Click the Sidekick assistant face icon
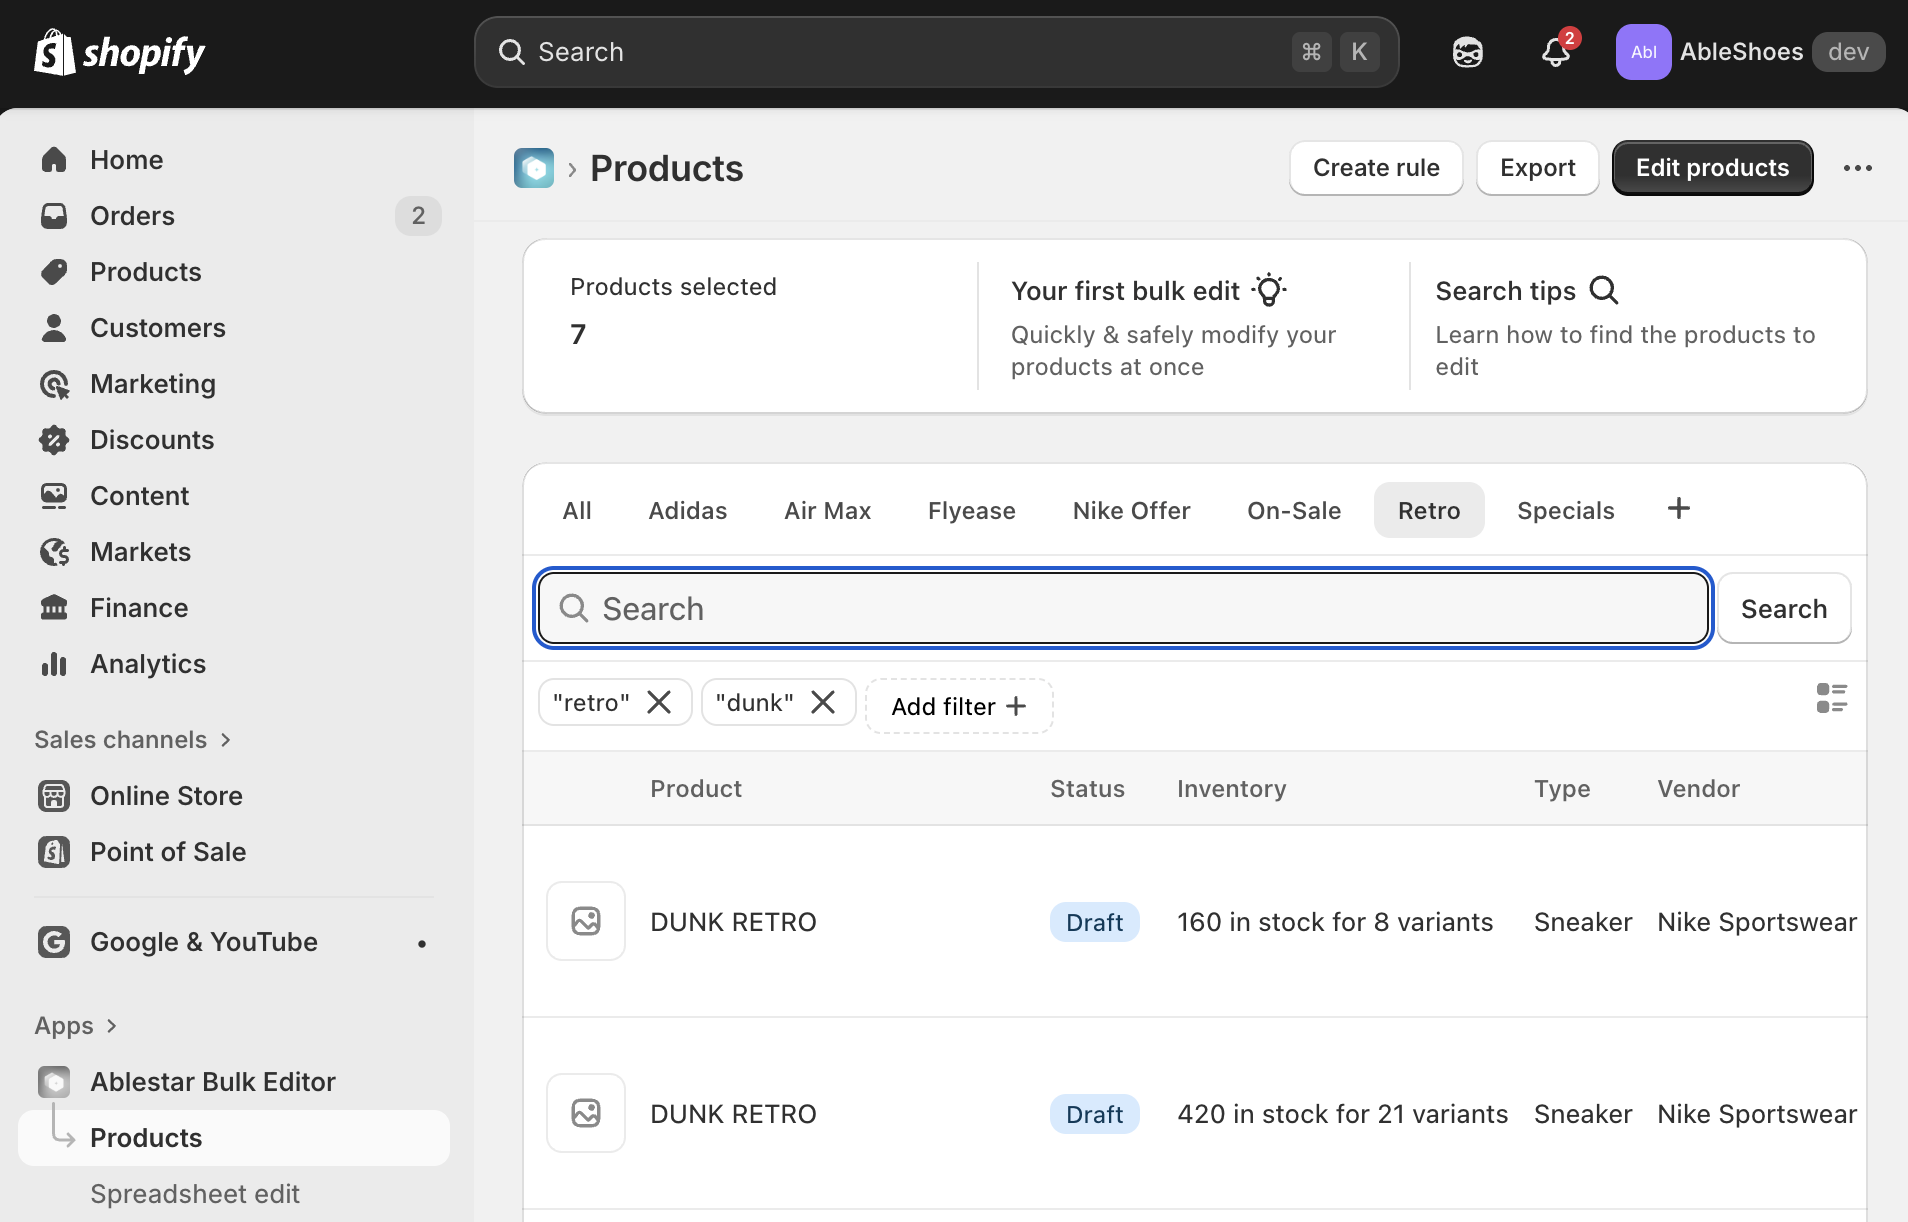1908x1222 pixels. [x=1467, y=52]
